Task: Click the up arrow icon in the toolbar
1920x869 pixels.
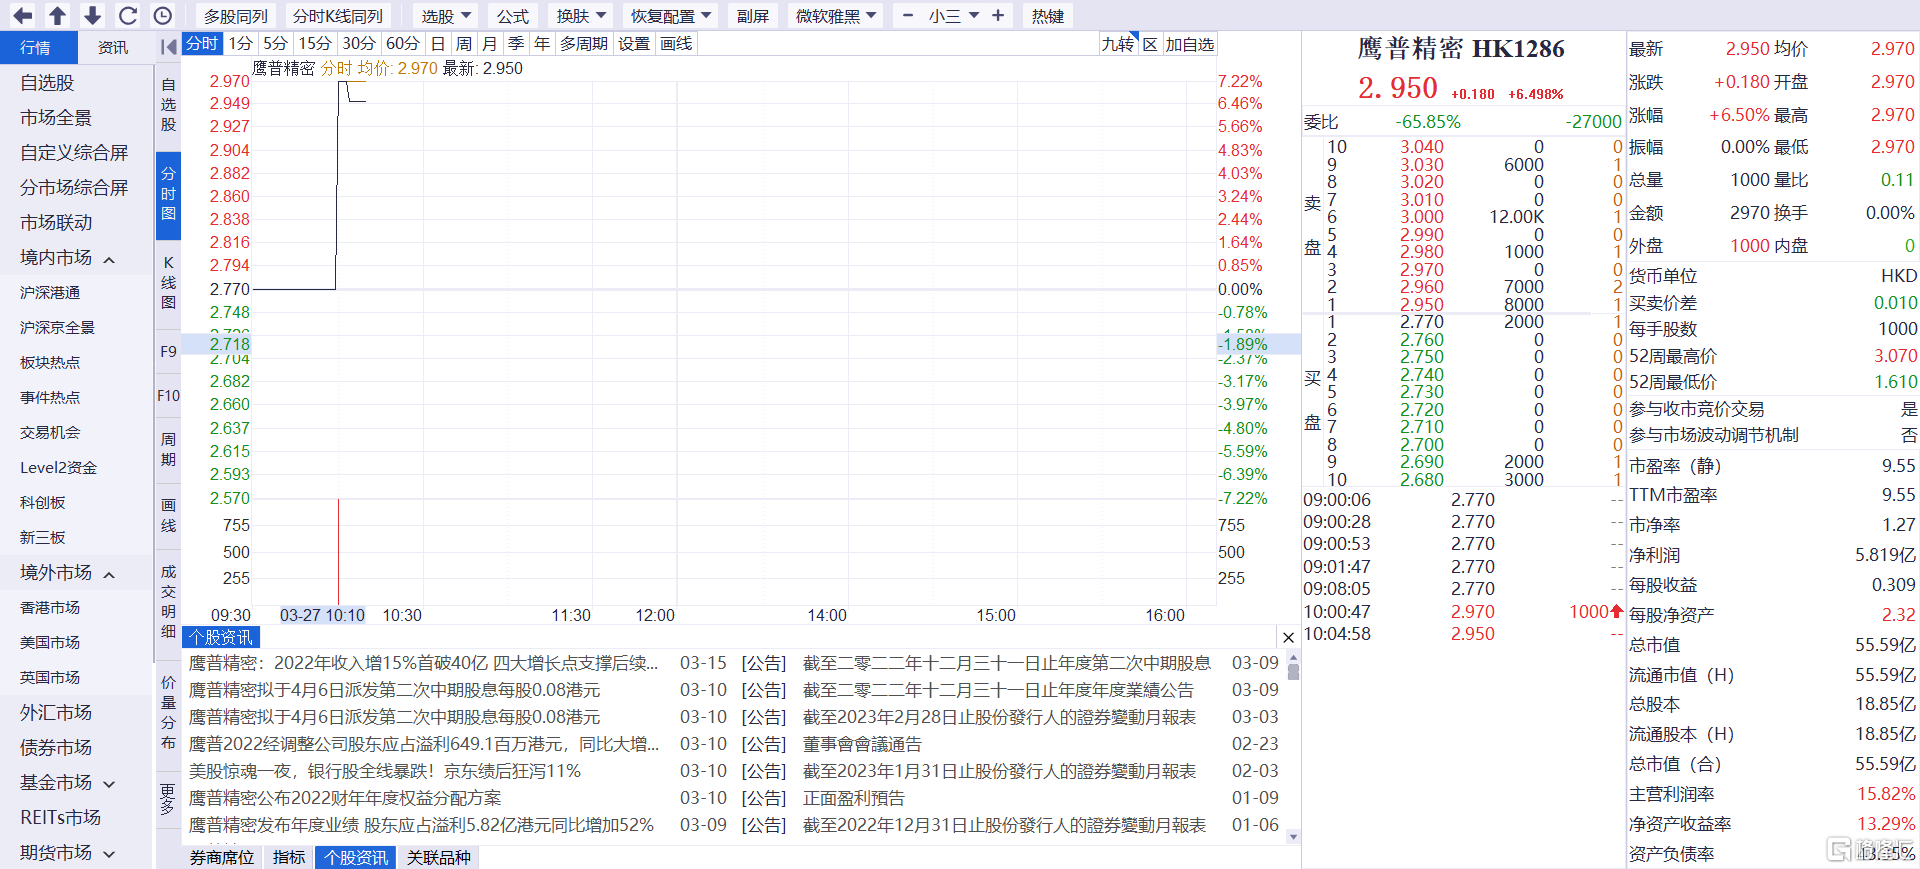Action: [58, 16]
